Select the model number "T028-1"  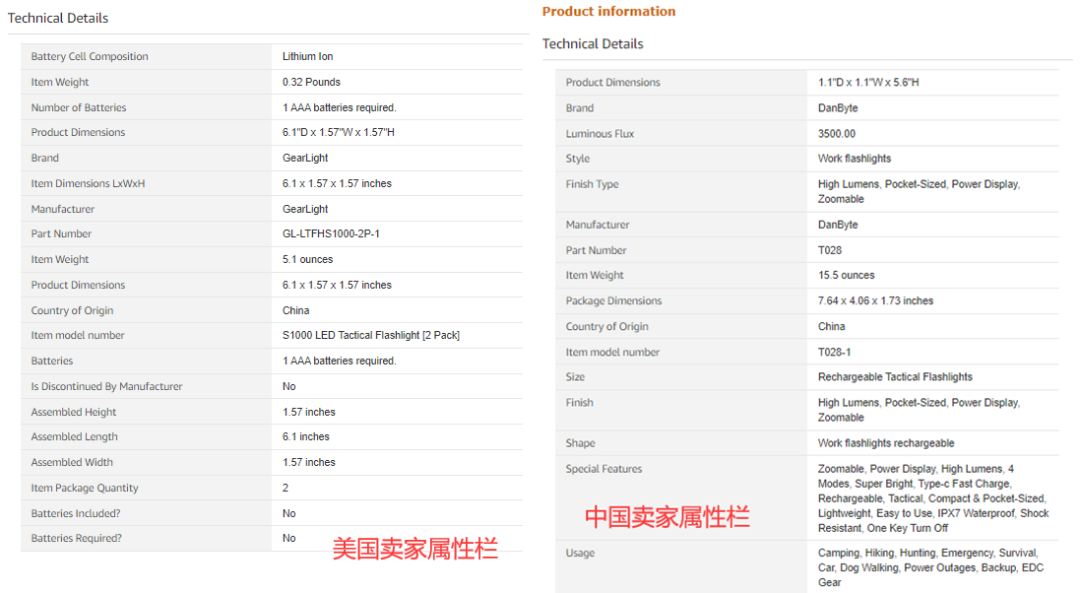click(834, 352)
